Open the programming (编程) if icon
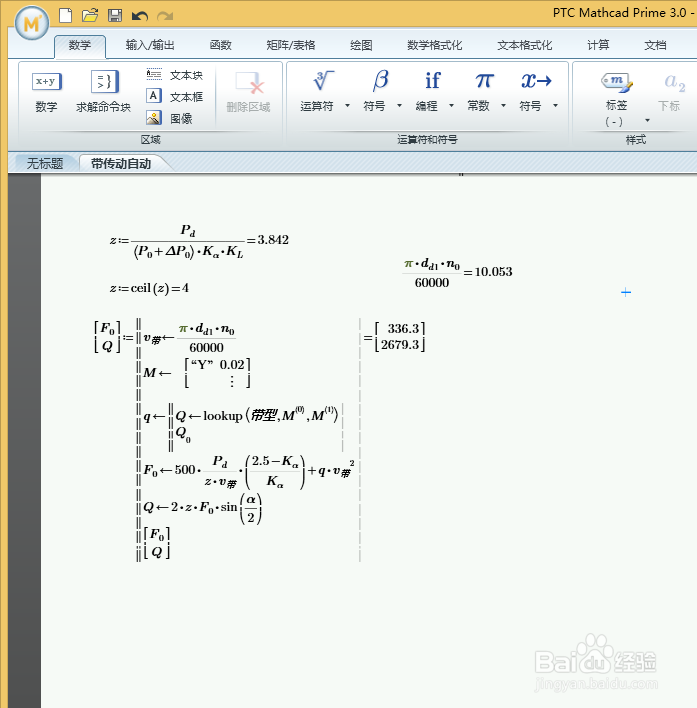Image resolution: width=697 pixels, height=708 pixels. coord(432,81)
